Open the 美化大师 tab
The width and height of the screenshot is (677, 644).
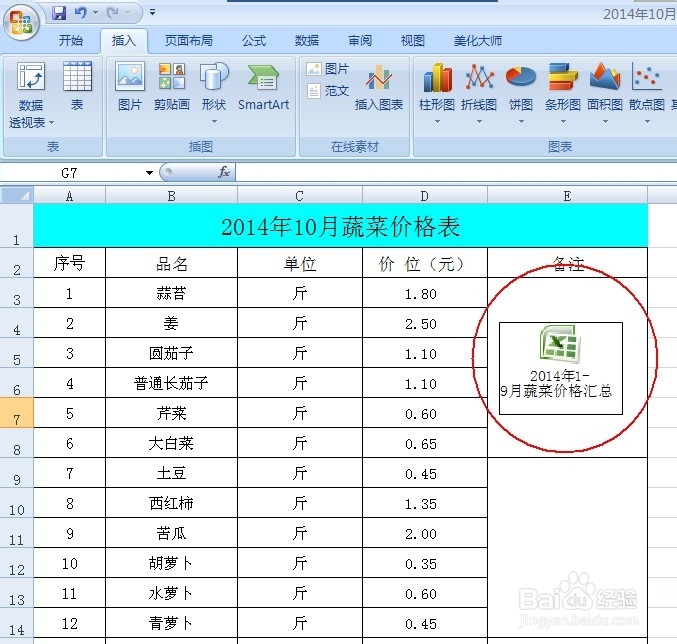478,41
